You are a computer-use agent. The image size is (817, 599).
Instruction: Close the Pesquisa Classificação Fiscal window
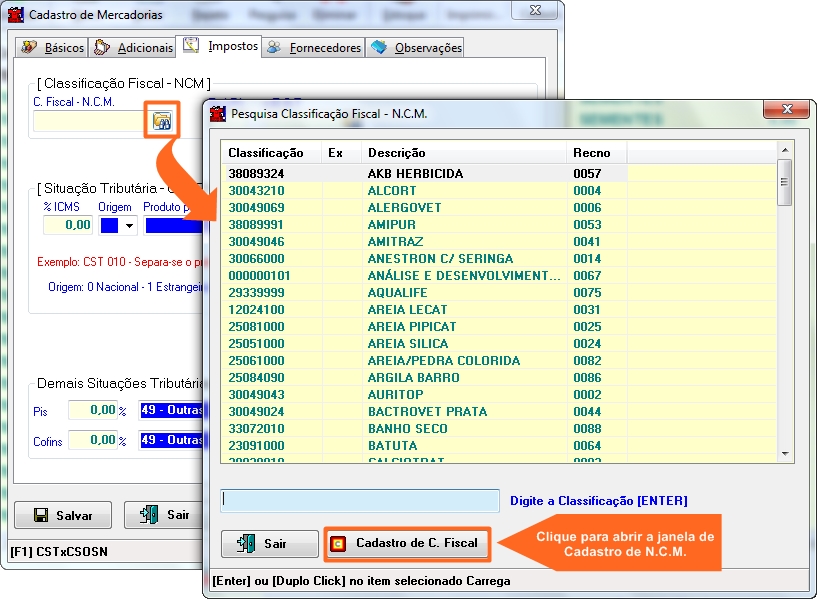pos(787,109)
